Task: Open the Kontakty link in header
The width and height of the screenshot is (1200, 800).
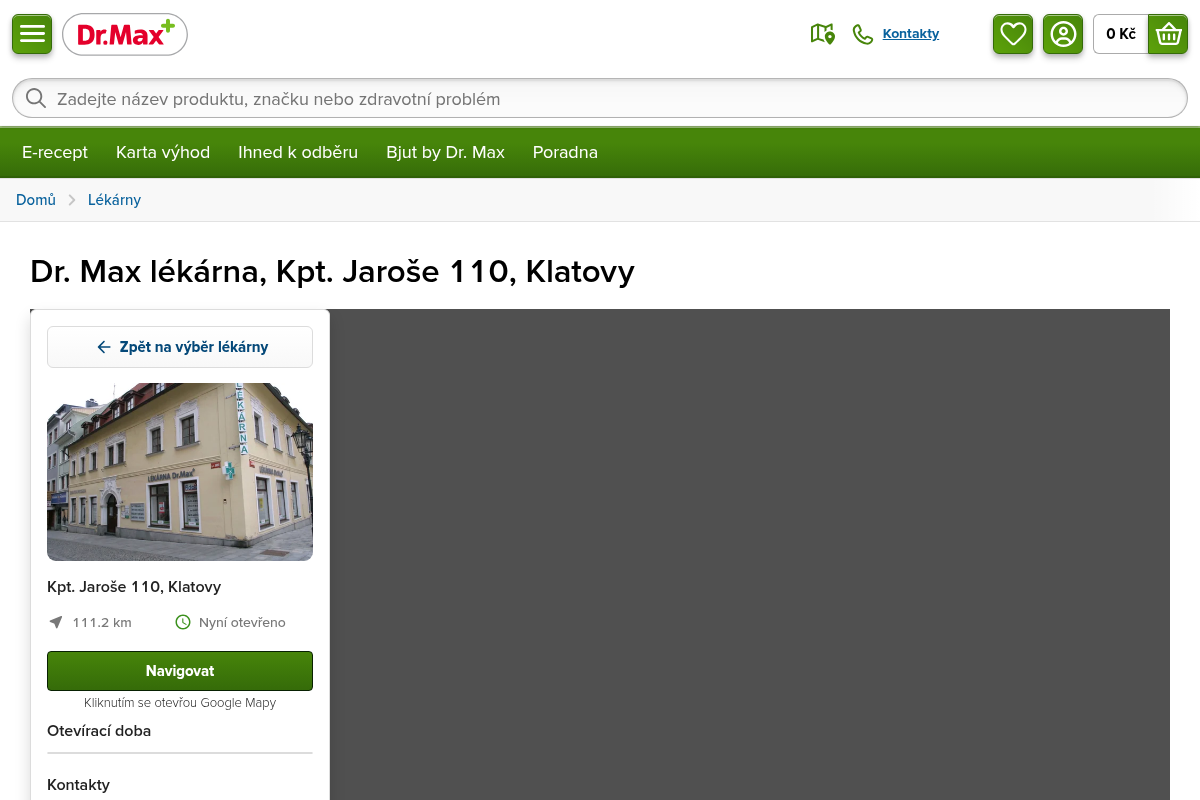Action: [911, 34]
